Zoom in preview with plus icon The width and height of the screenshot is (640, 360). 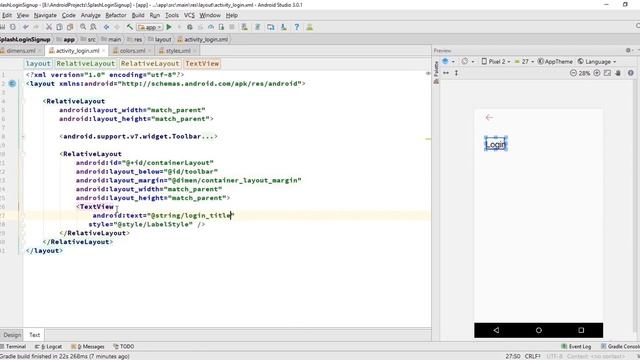pyautogui.click(x=597, y=73)
